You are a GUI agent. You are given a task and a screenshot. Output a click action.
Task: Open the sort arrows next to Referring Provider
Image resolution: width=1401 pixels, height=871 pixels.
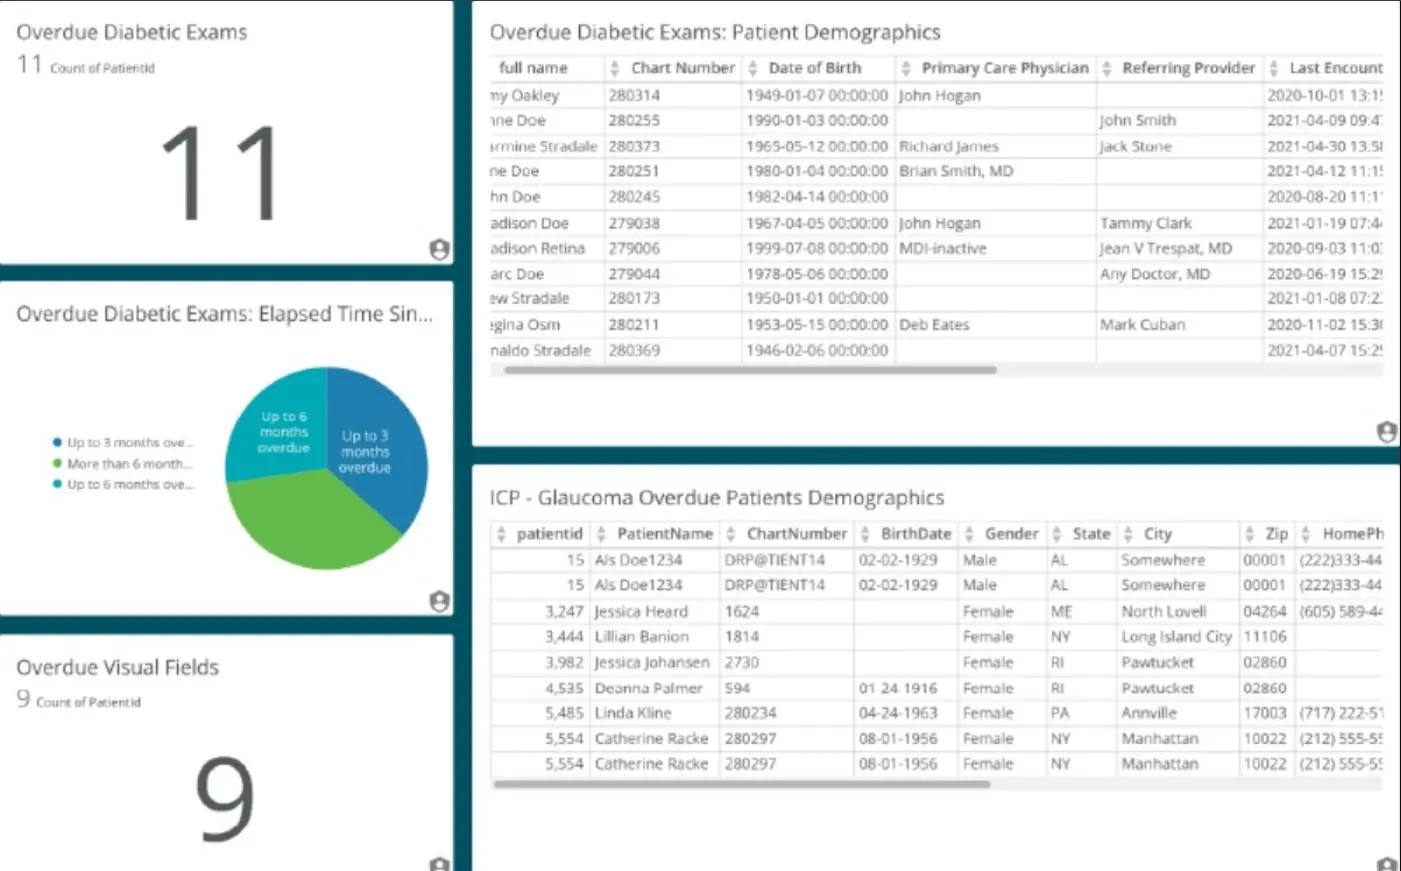[x=1106, y=68]
